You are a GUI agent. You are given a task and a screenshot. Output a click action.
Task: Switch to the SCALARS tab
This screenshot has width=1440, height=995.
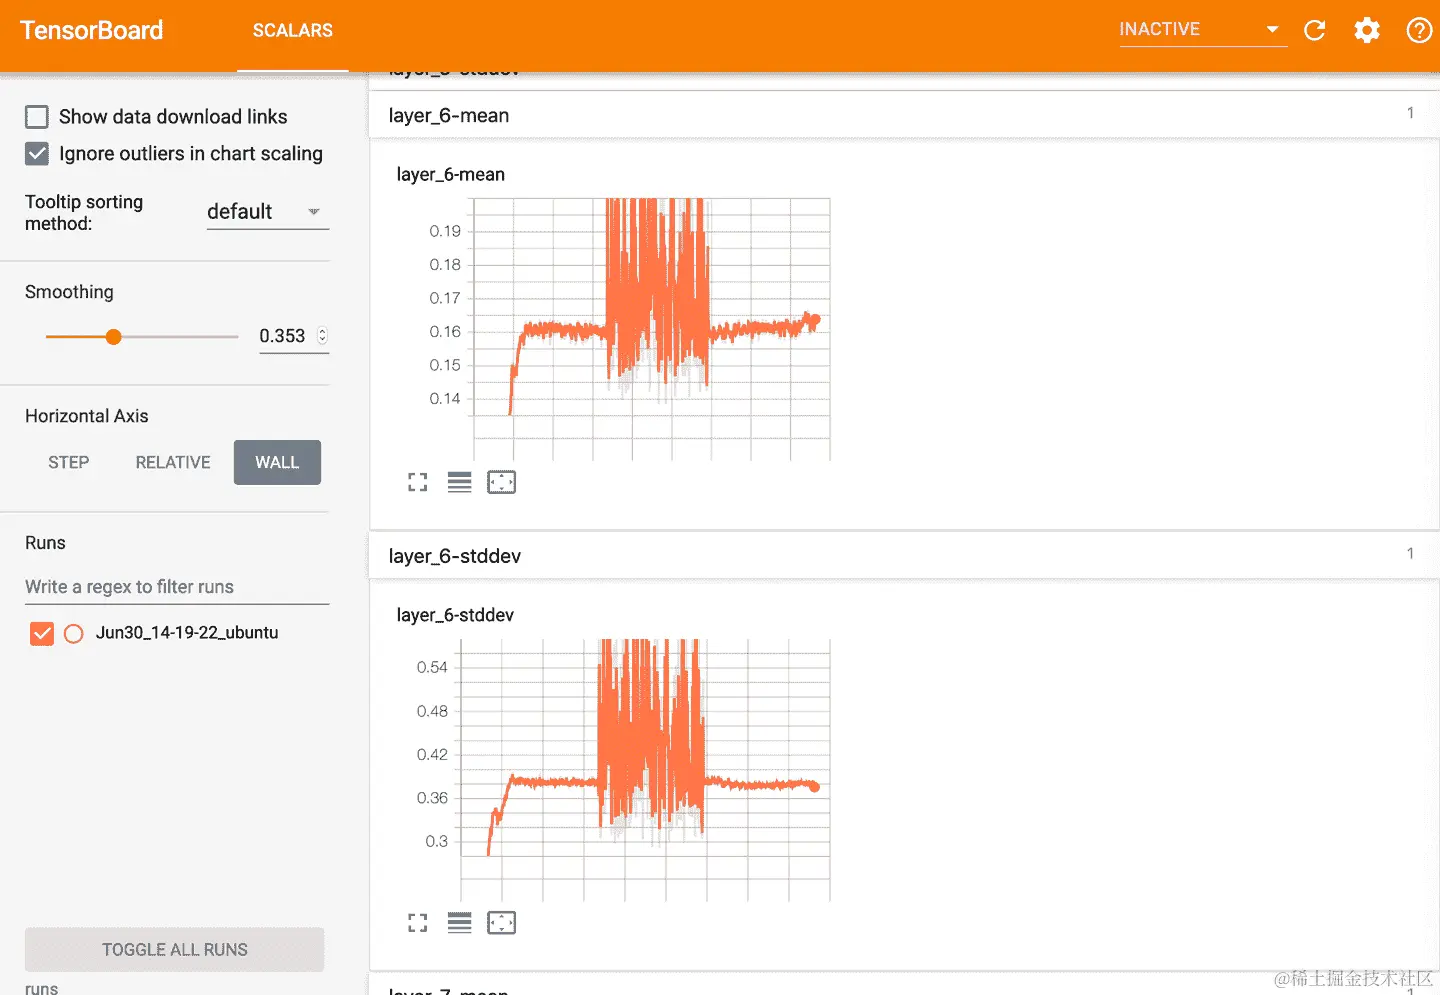pyautogui.click(x=292, y=31)
